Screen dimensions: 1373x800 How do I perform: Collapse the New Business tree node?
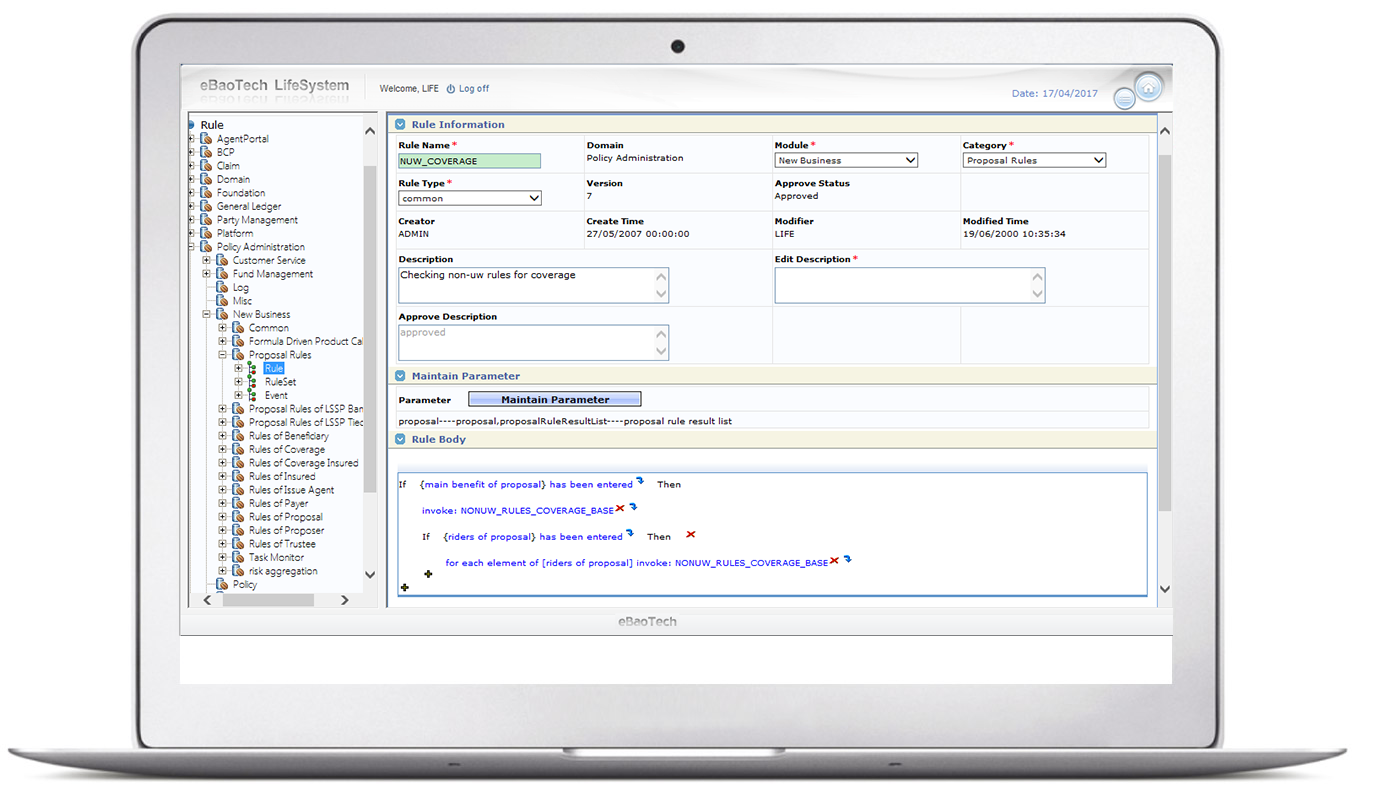point(207,315)
